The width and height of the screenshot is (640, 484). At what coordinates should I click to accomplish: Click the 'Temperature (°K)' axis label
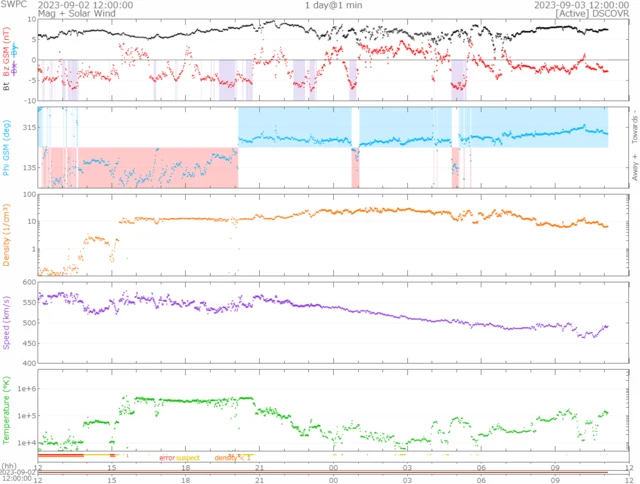tap(6, 410)
